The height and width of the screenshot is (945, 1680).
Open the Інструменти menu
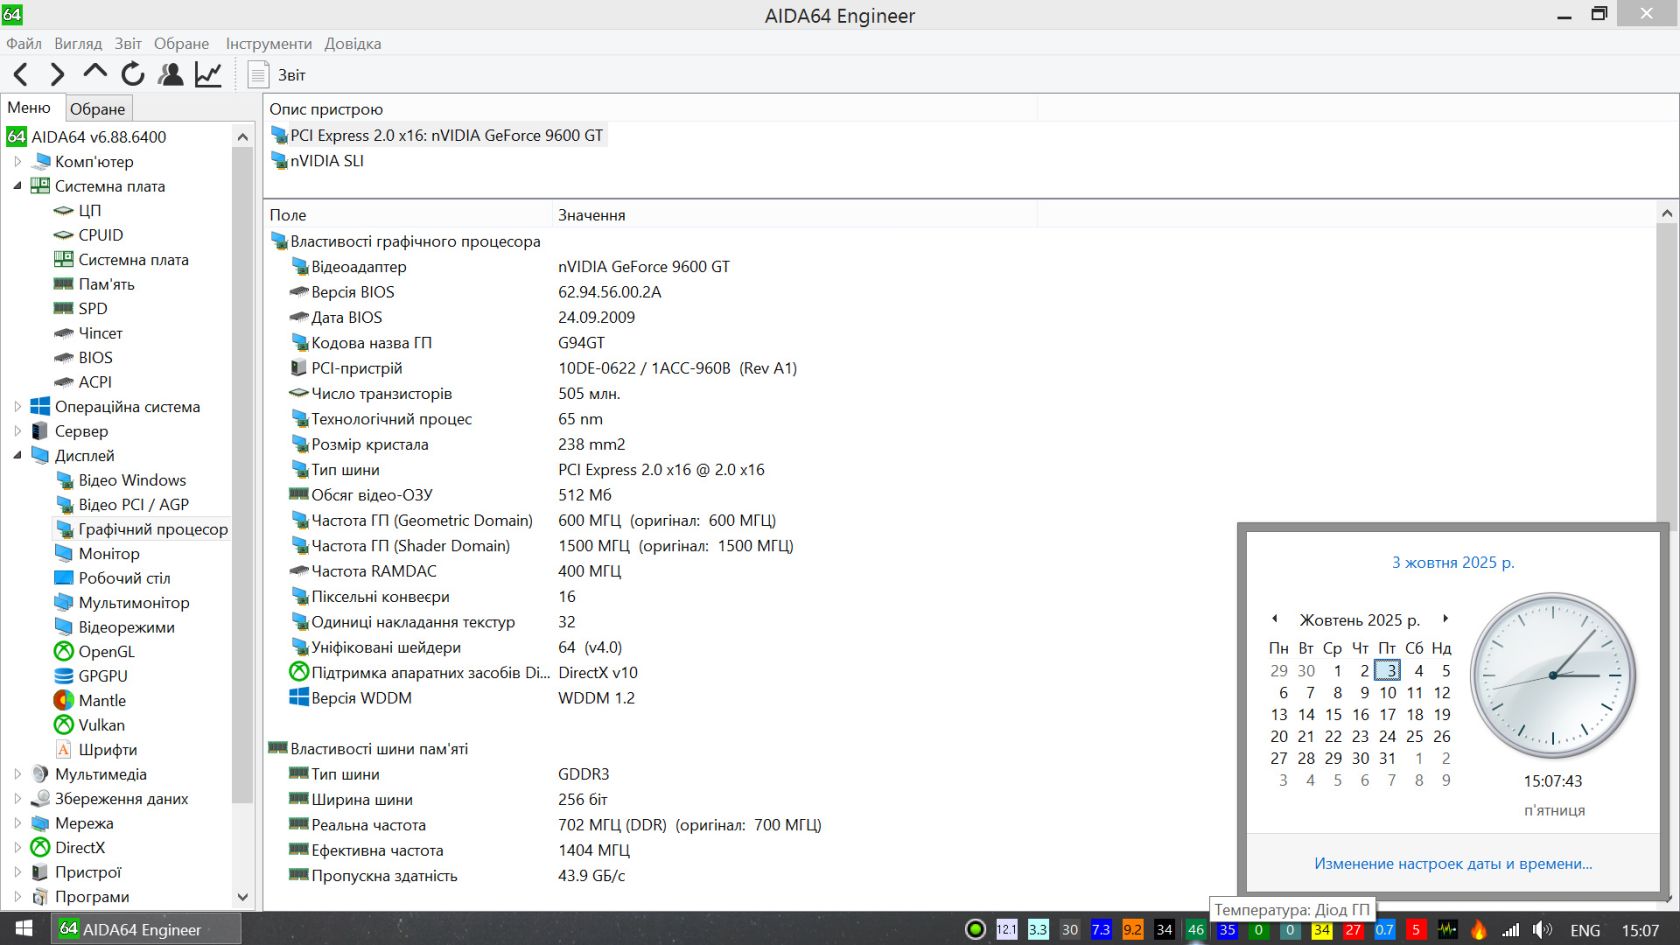268,43
